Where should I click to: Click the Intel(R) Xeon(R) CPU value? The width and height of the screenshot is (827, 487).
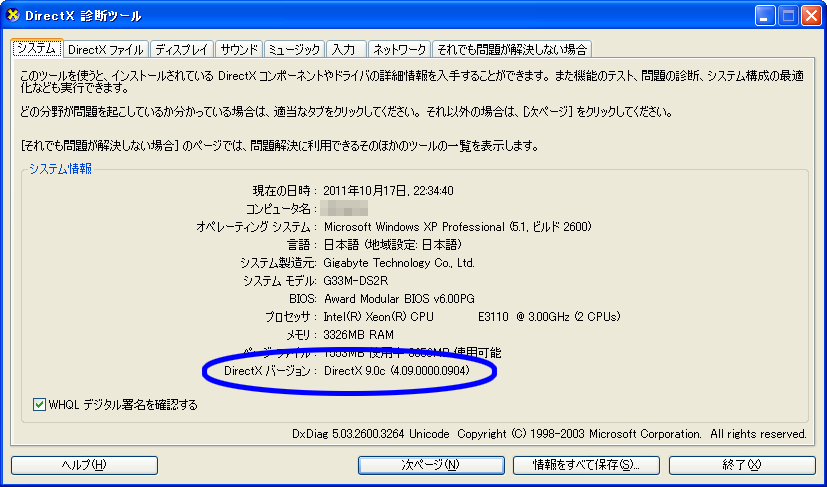(x=472, y=317)
